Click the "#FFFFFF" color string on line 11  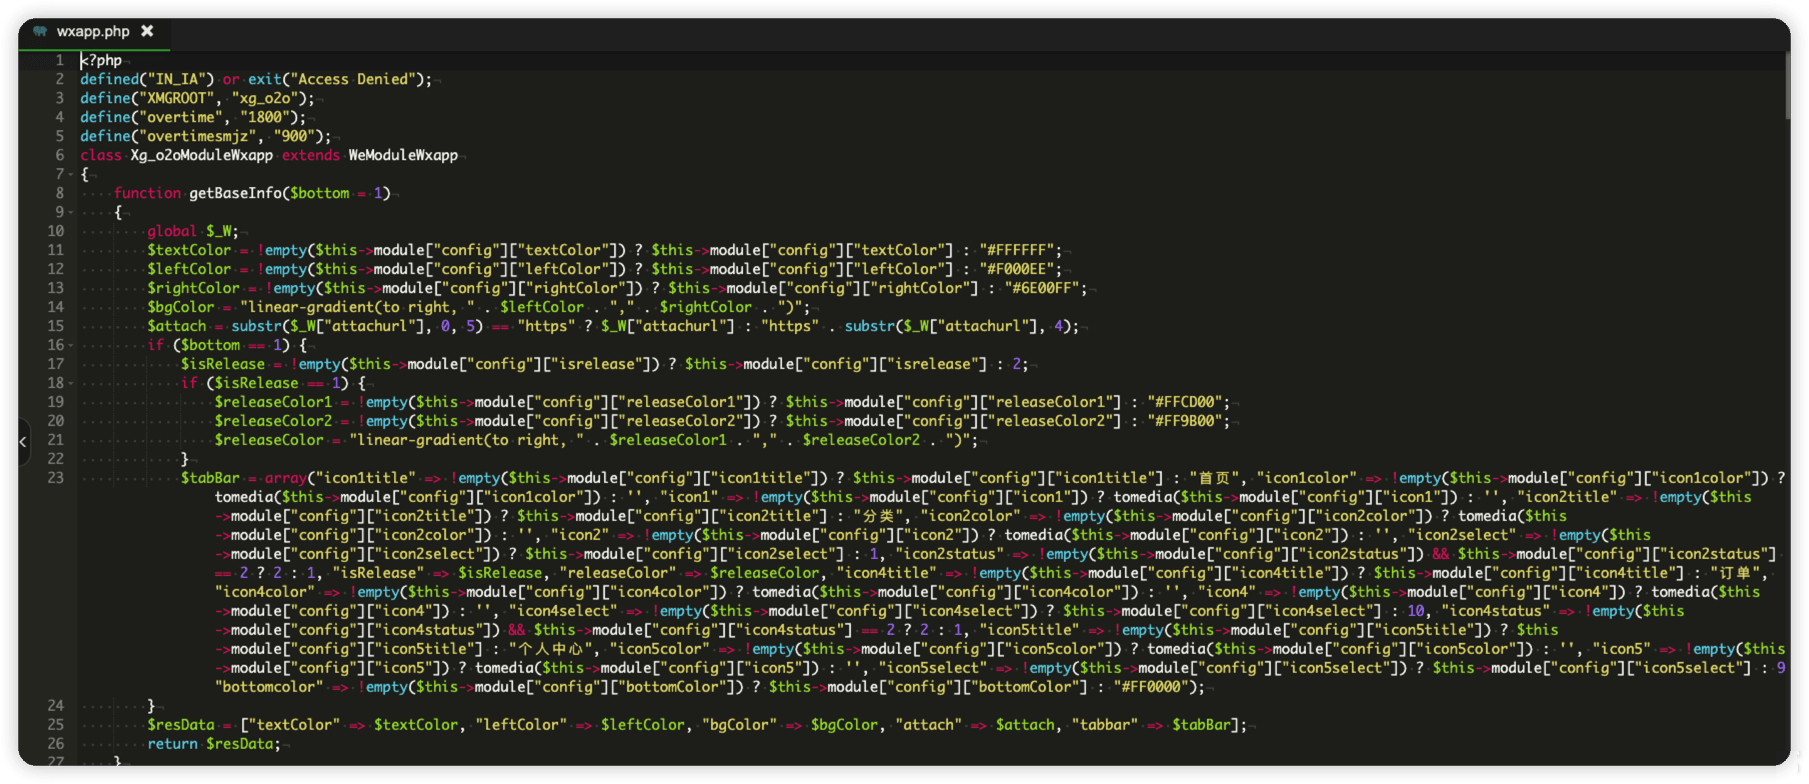1016,250
